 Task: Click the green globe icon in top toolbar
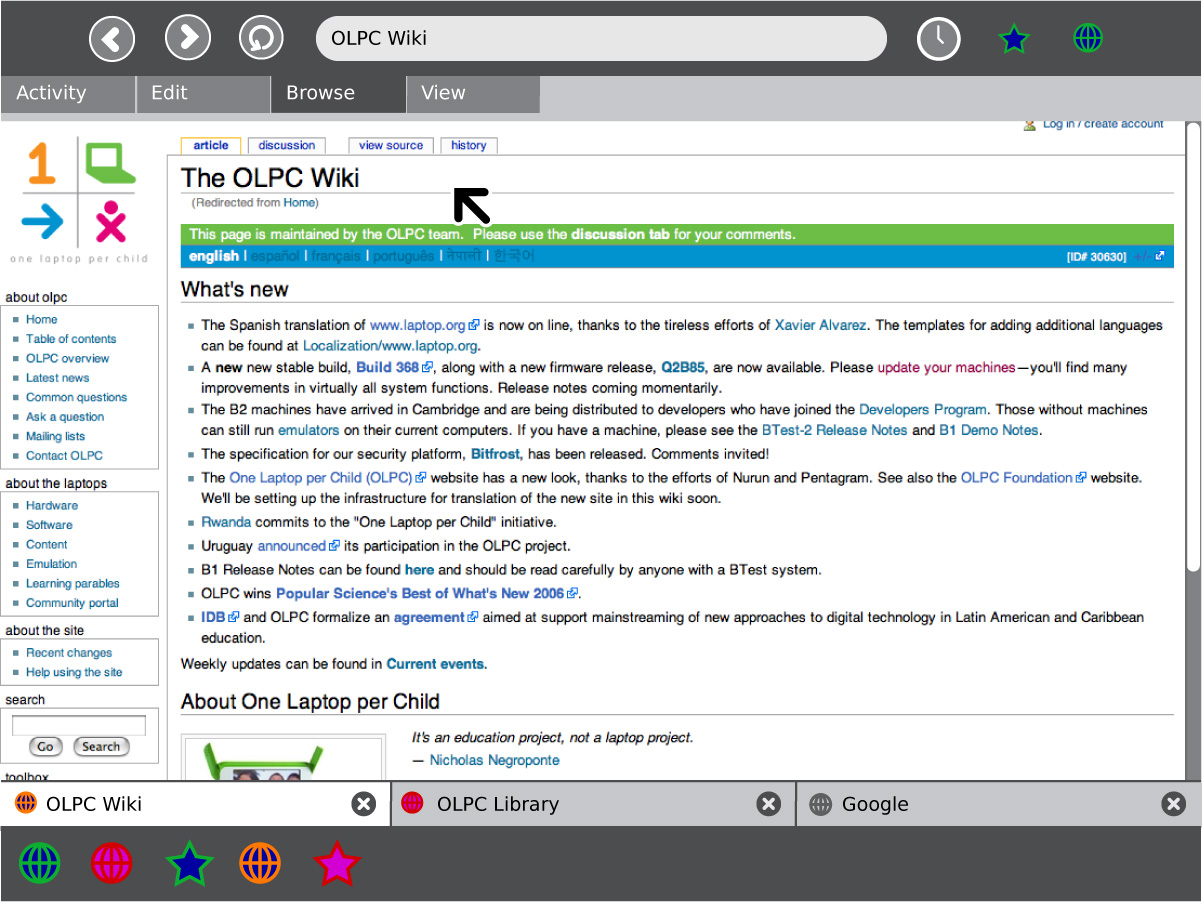(1088, 39)
